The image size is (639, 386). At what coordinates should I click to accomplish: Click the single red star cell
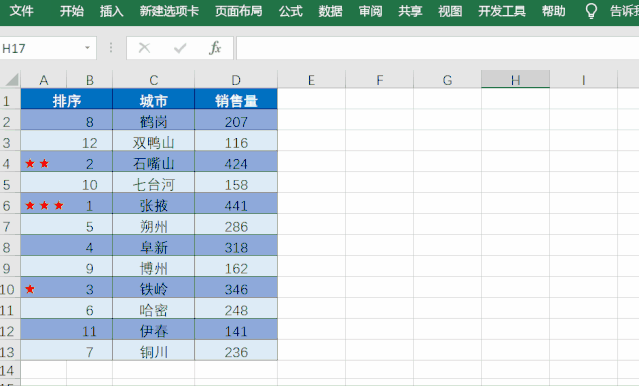(44, 287)
